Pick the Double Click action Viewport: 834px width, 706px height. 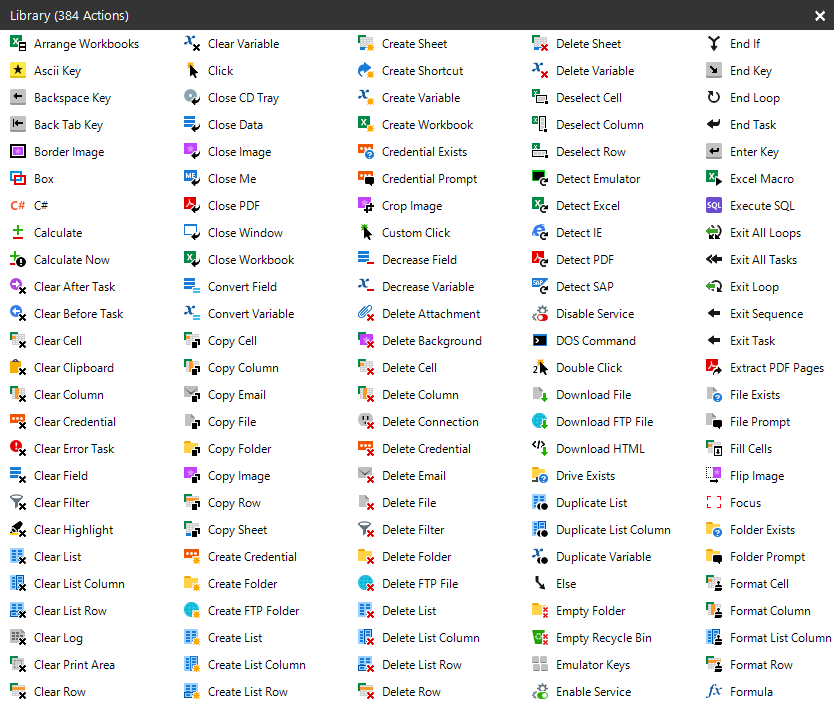pyautogui.click(x=589, y=368)
